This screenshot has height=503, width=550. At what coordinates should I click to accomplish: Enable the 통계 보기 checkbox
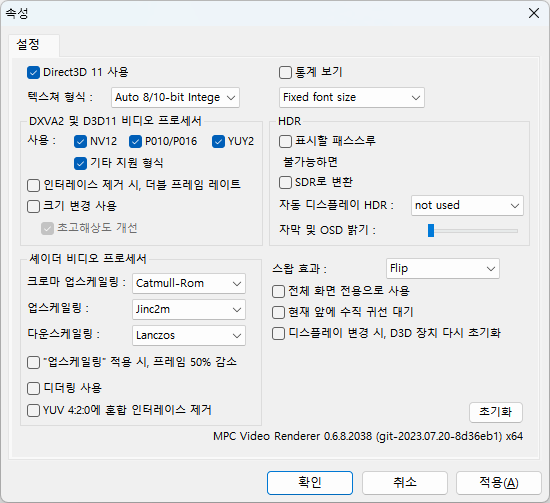point(285,73)
